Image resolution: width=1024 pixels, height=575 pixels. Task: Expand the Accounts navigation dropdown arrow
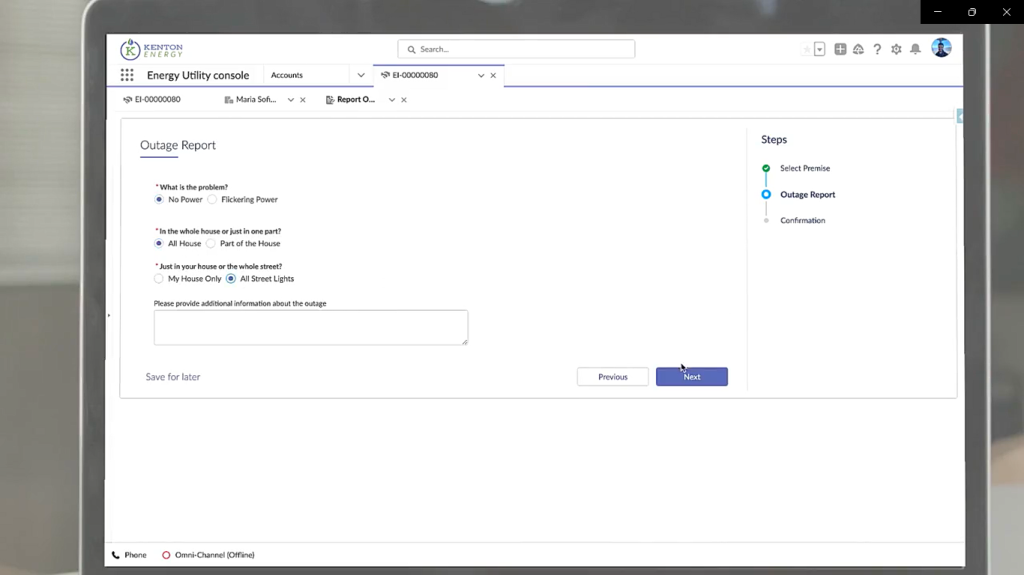(x=361, y=75)
